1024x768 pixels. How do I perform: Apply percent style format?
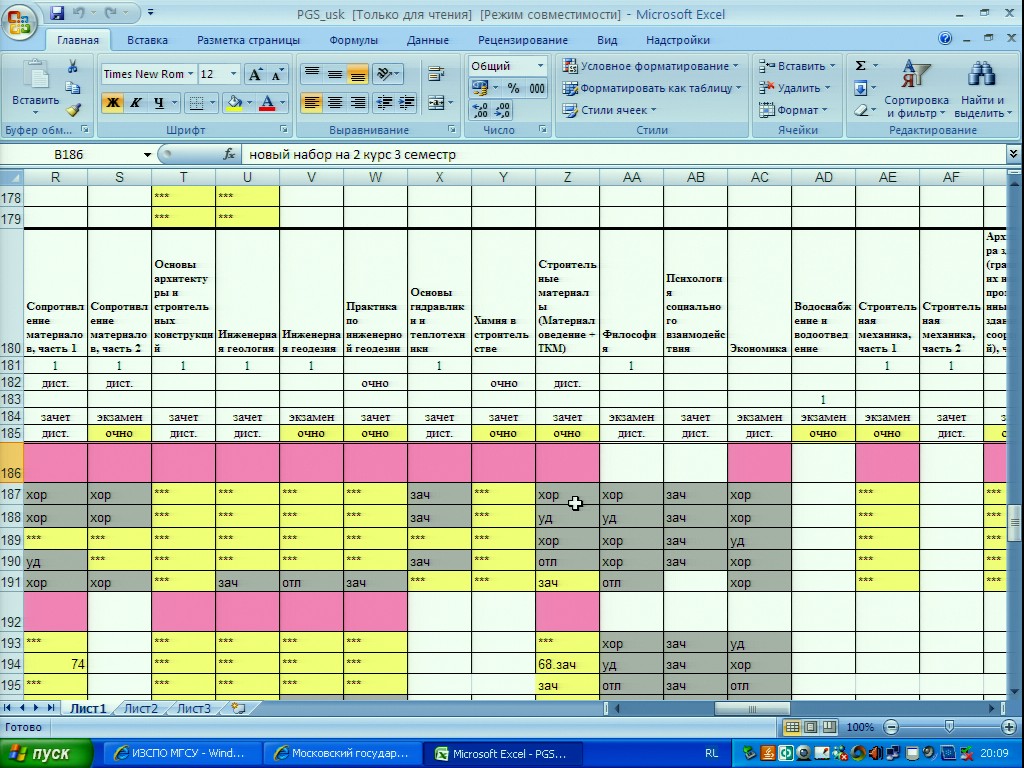tap(514, 88)
